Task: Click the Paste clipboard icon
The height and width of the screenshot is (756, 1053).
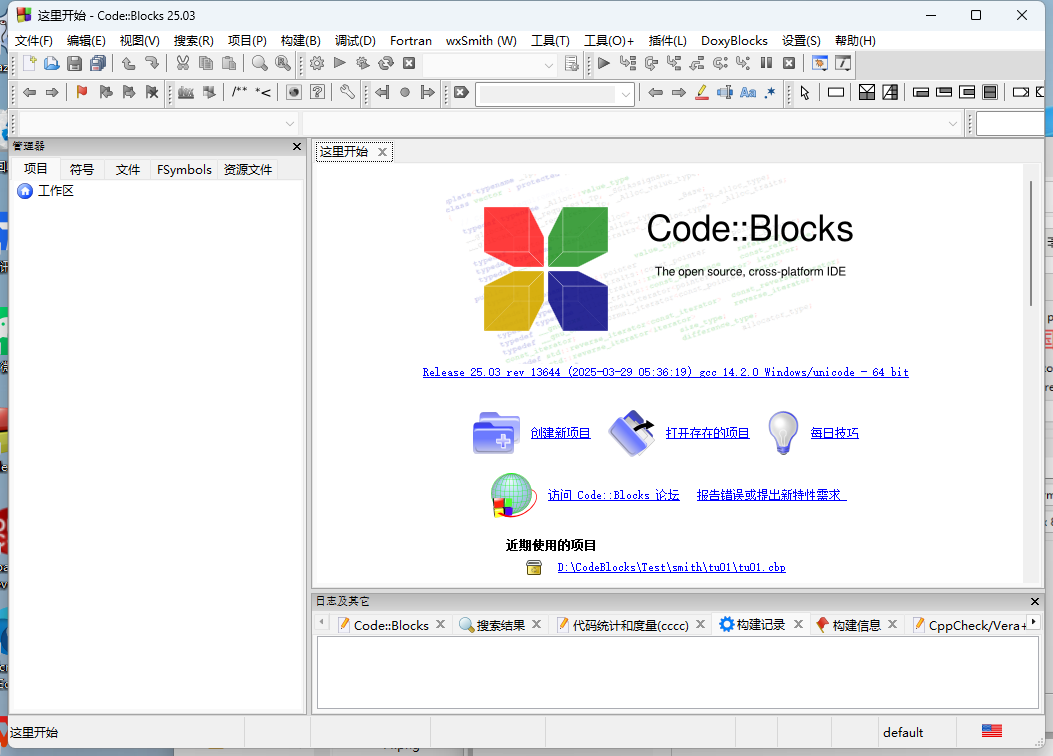Action: (229, 64)
